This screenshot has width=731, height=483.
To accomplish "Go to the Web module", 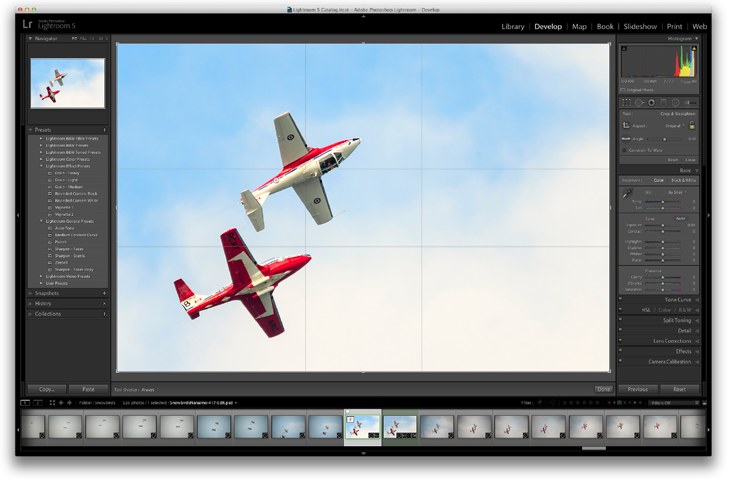I will click(699, 27).
